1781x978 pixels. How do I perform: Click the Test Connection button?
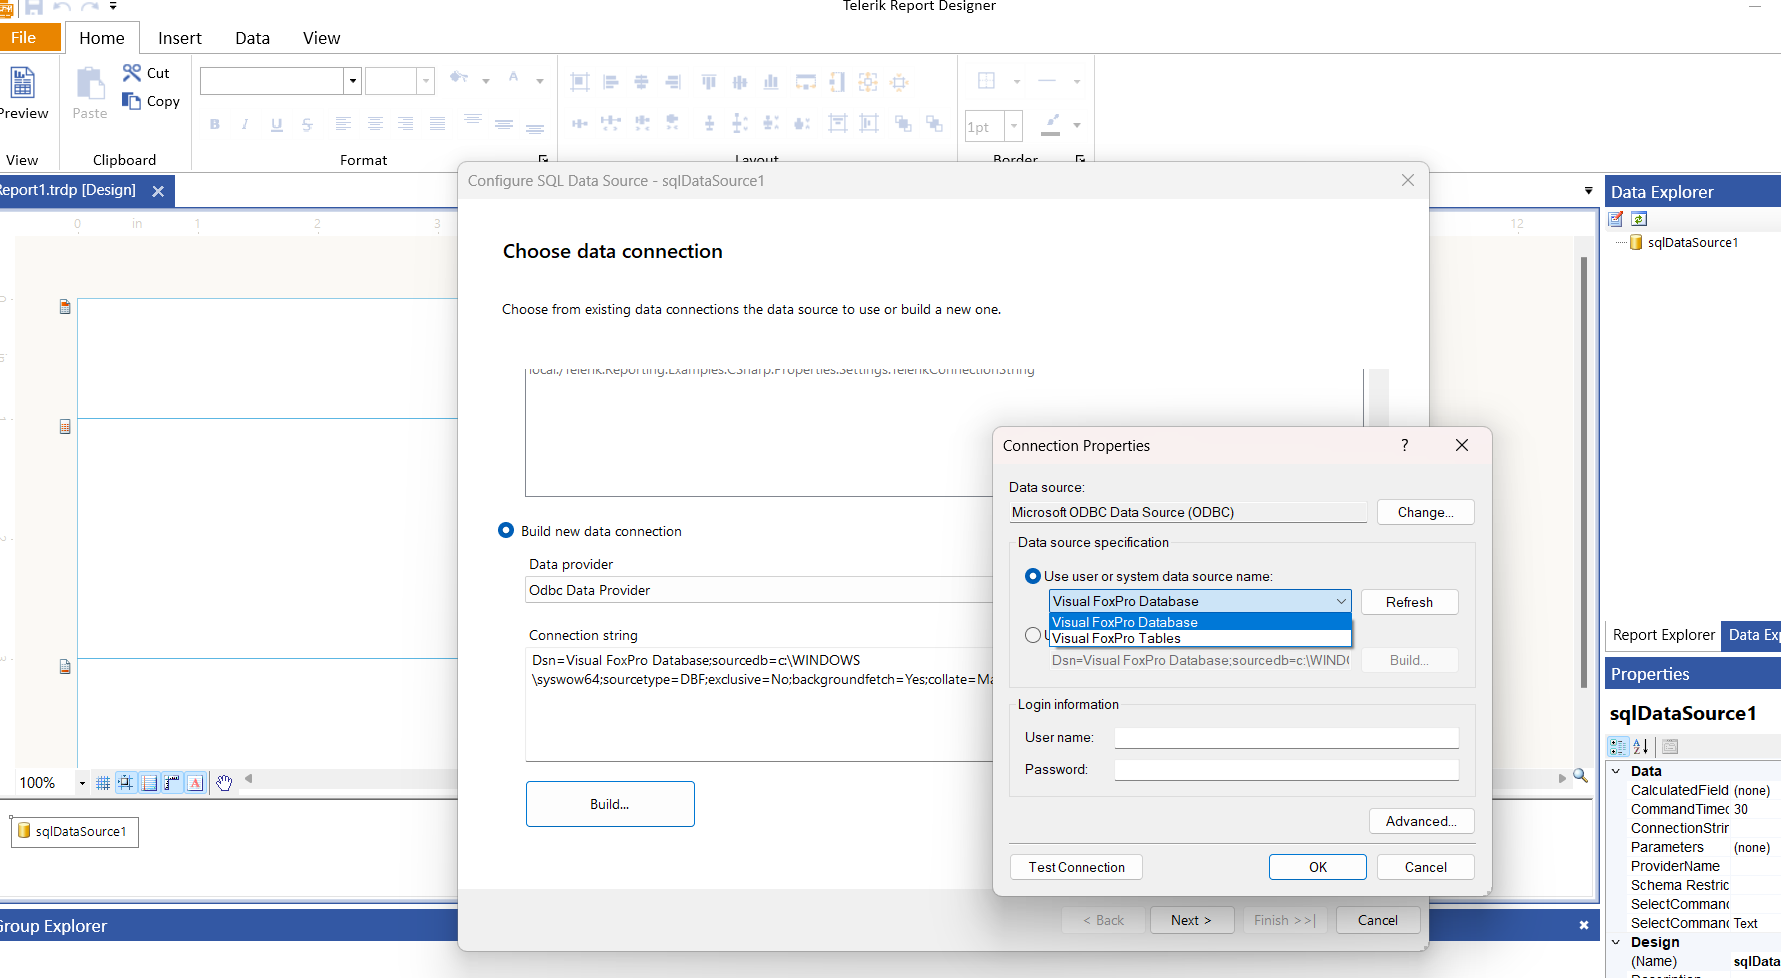tap(1076, 867)
